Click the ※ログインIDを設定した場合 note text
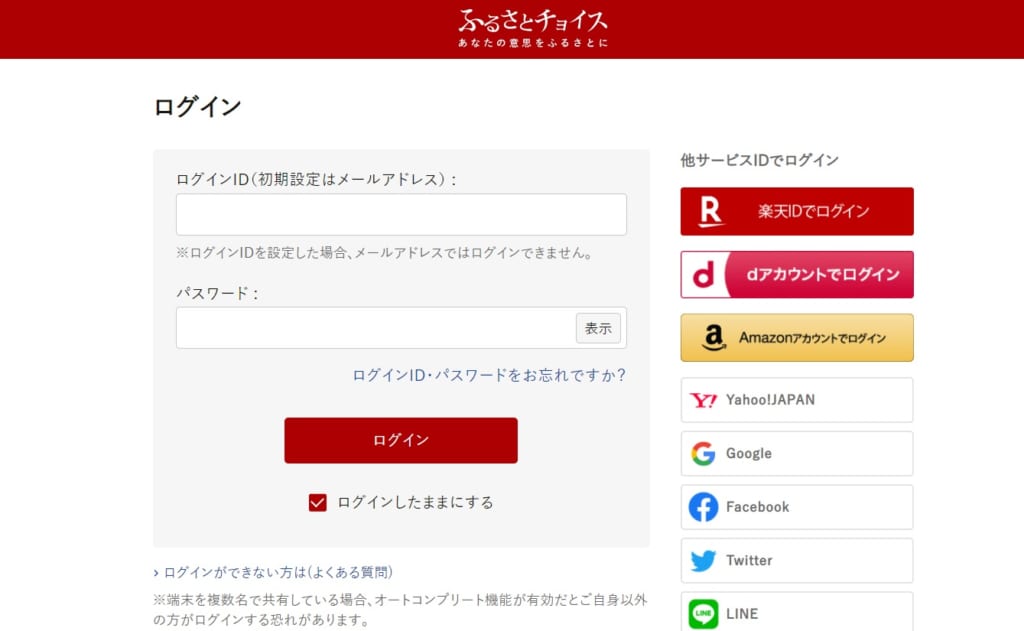Image resolution: width=1024 pixels, height=631 pixels. tap(384, 253)
